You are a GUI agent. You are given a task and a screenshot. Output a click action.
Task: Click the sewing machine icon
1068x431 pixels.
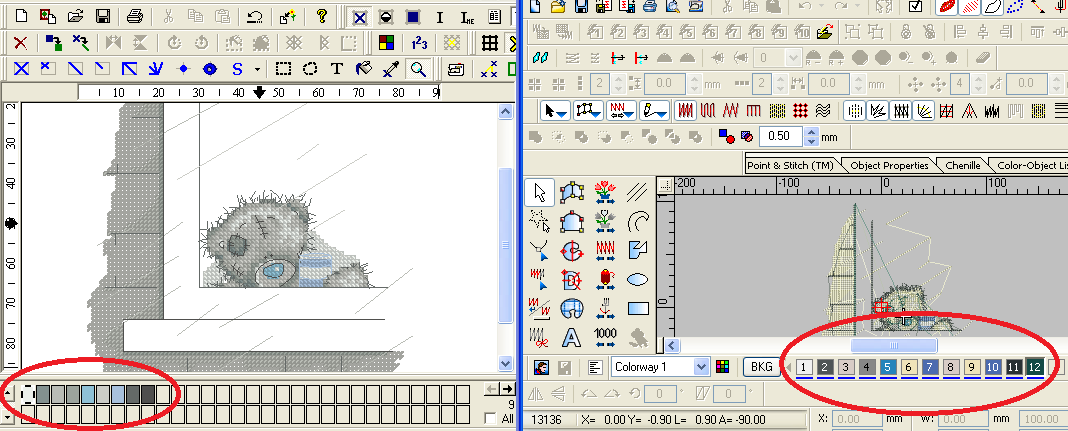pyautogui.click(x=456, y=68)
